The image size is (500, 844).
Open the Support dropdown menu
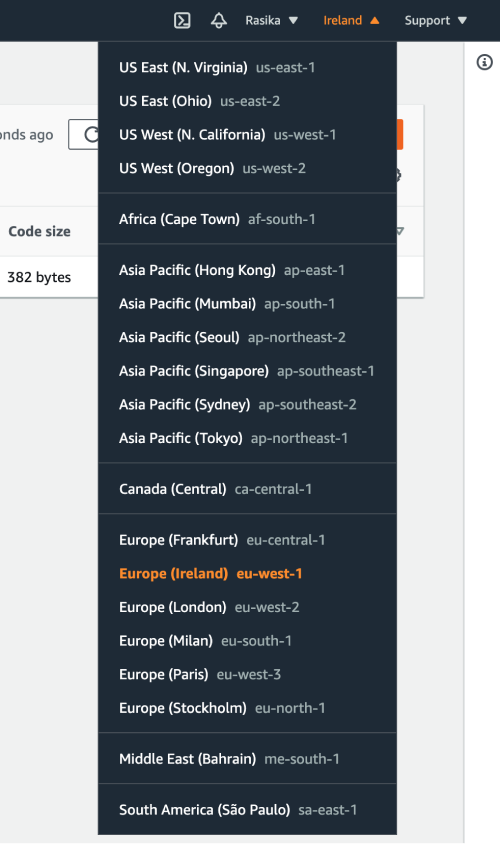(x=435, y=20)
